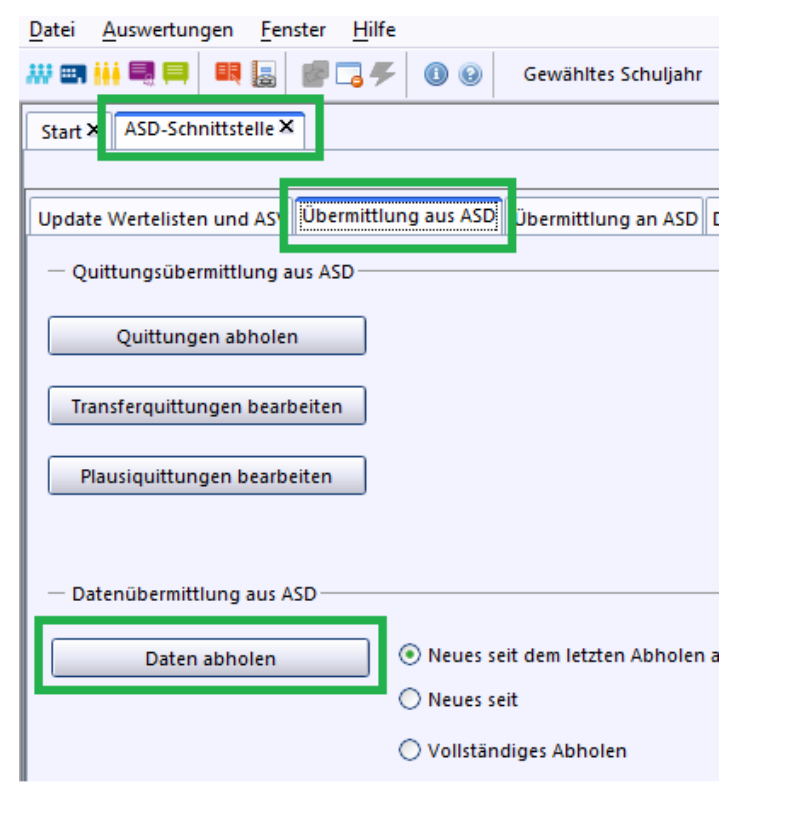Click the yellow persons toolbar icon
The image size is (810, 817).
[107, 74]
